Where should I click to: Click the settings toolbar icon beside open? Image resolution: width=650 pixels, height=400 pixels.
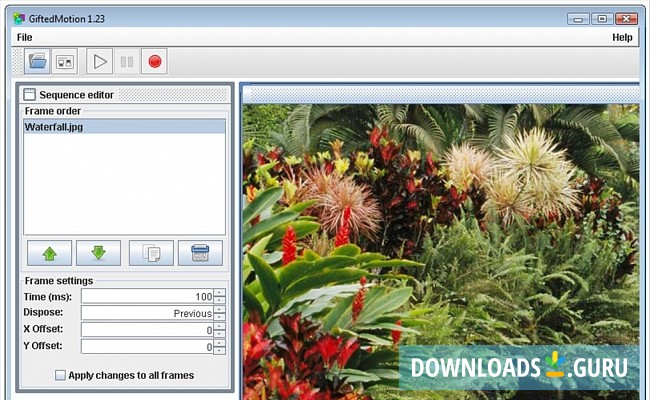[65, 61]
